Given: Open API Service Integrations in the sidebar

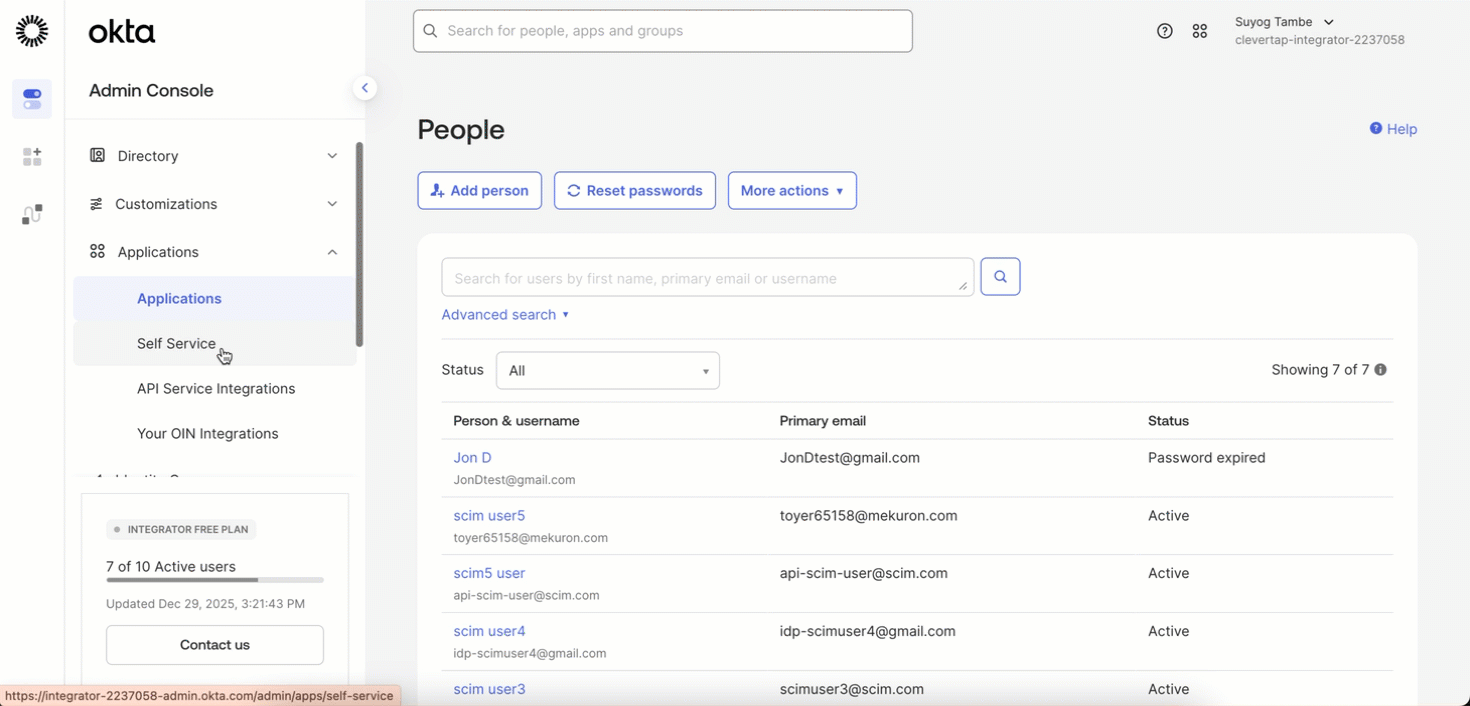Looking at the screenshot, I should click(x=216, y=388).
